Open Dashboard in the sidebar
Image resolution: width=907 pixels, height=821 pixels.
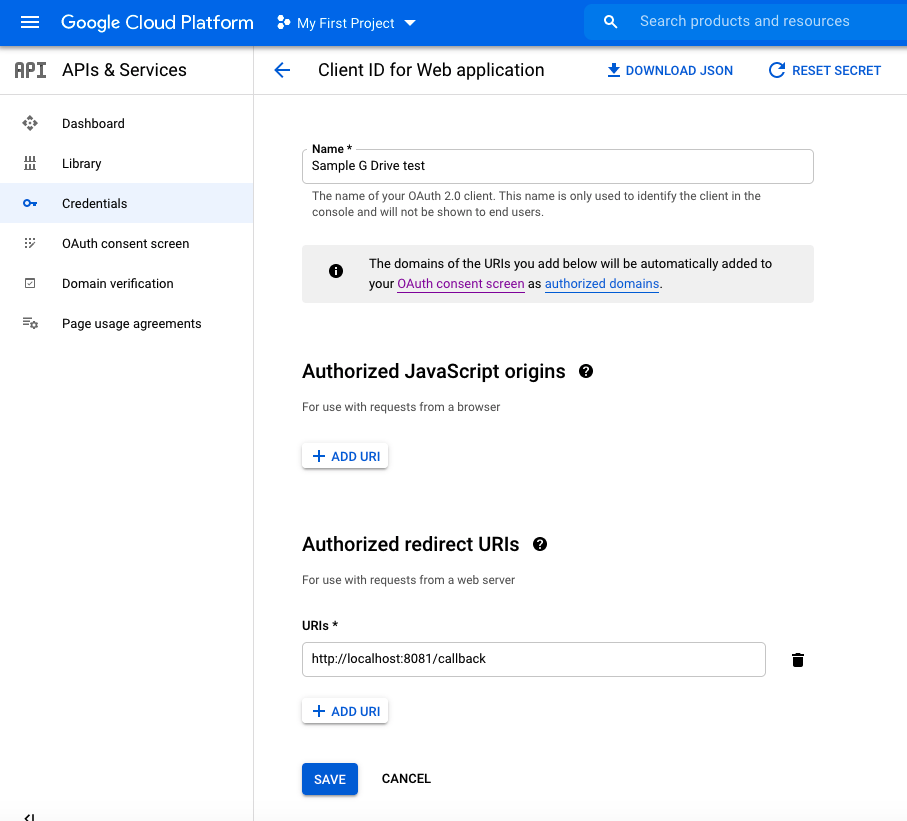[x=126, y=123]
